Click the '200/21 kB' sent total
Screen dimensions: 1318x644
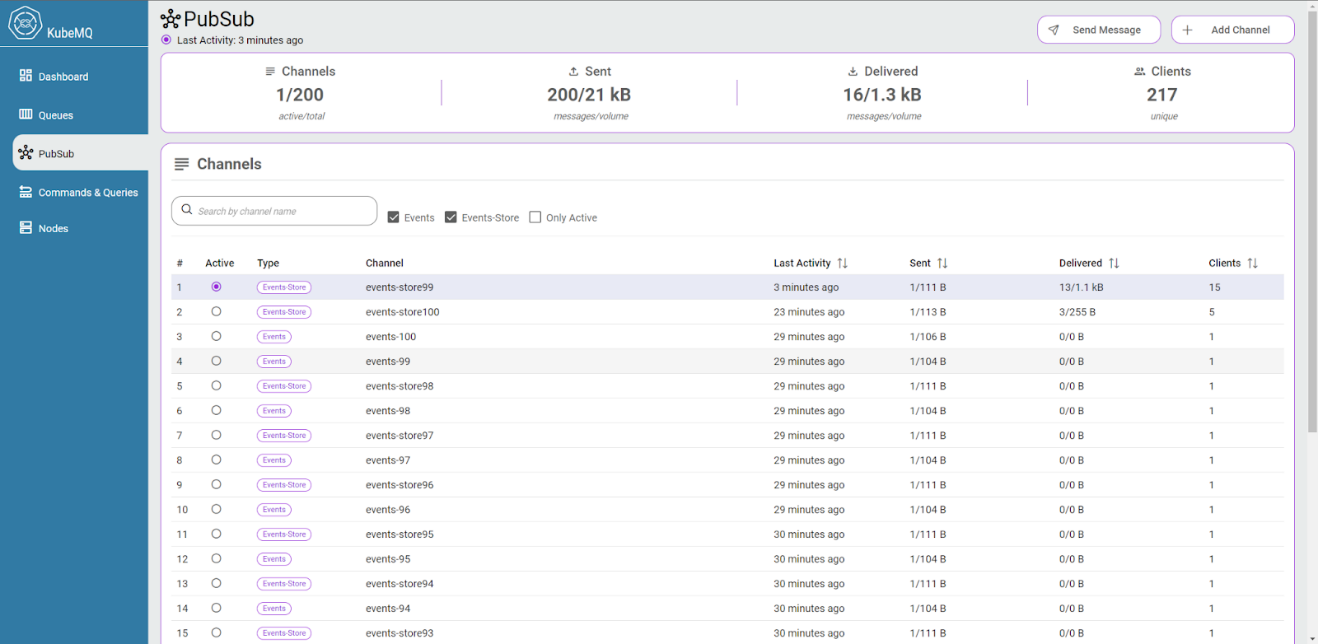click(589, 95)
